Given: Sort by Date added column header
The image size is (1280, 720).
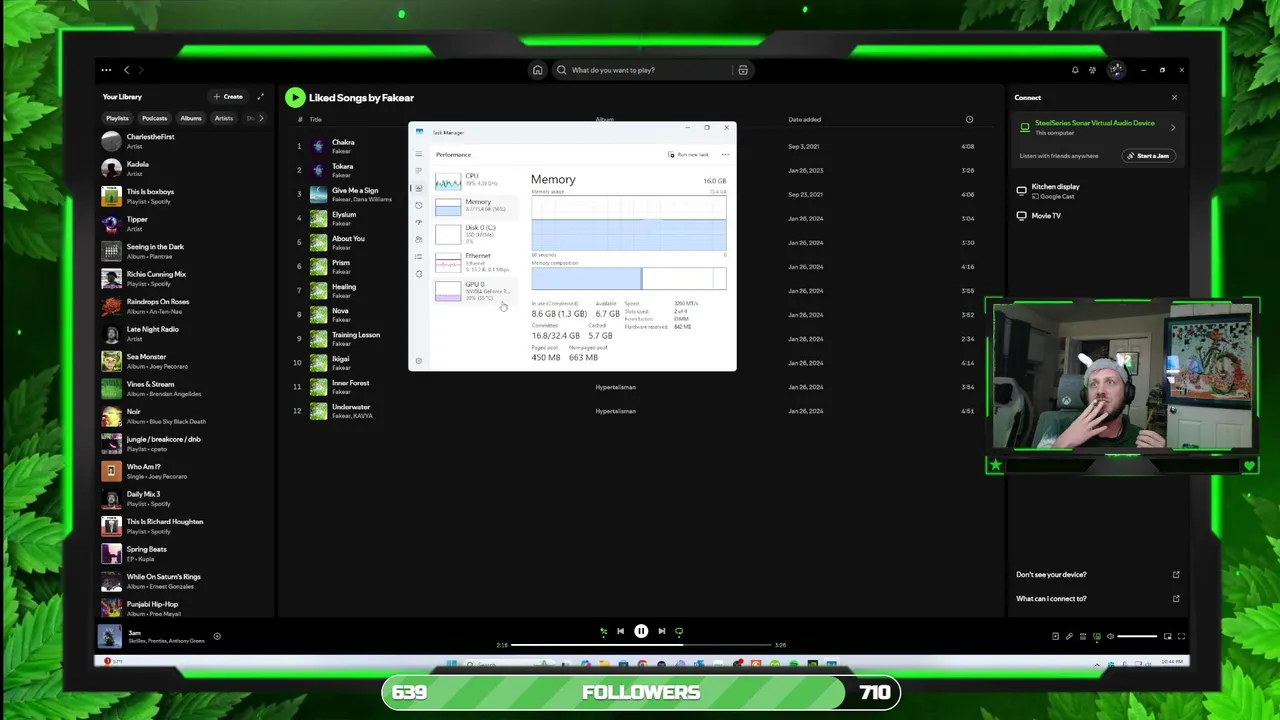Looking at the screenshot, I should pos(804,119).
